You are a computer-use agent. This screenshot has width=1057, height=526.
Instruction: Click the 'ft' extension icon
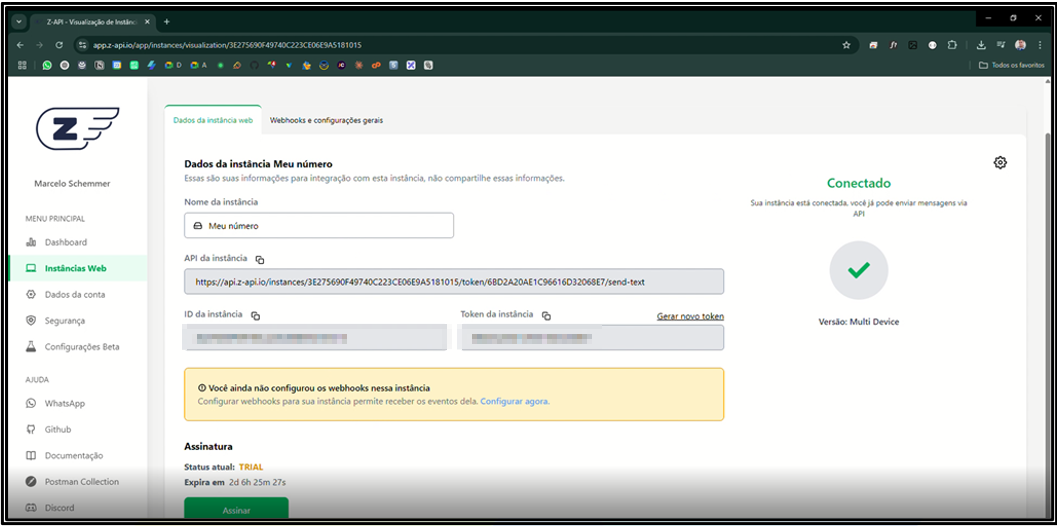893,45
